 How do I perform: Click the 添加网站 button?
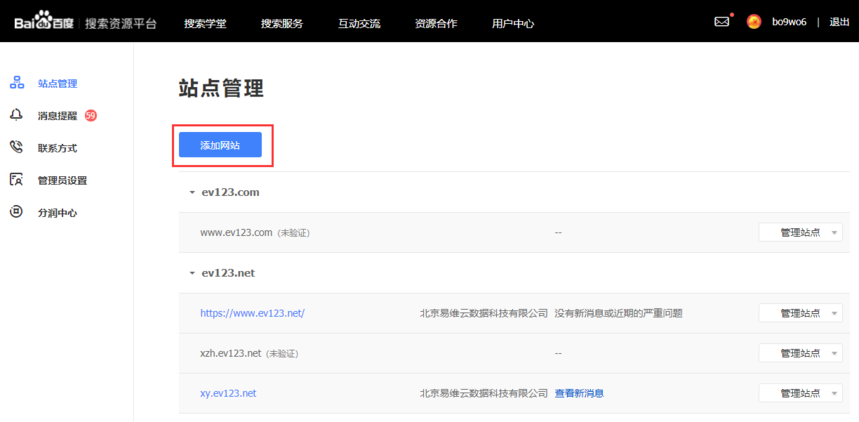point(220,145)
